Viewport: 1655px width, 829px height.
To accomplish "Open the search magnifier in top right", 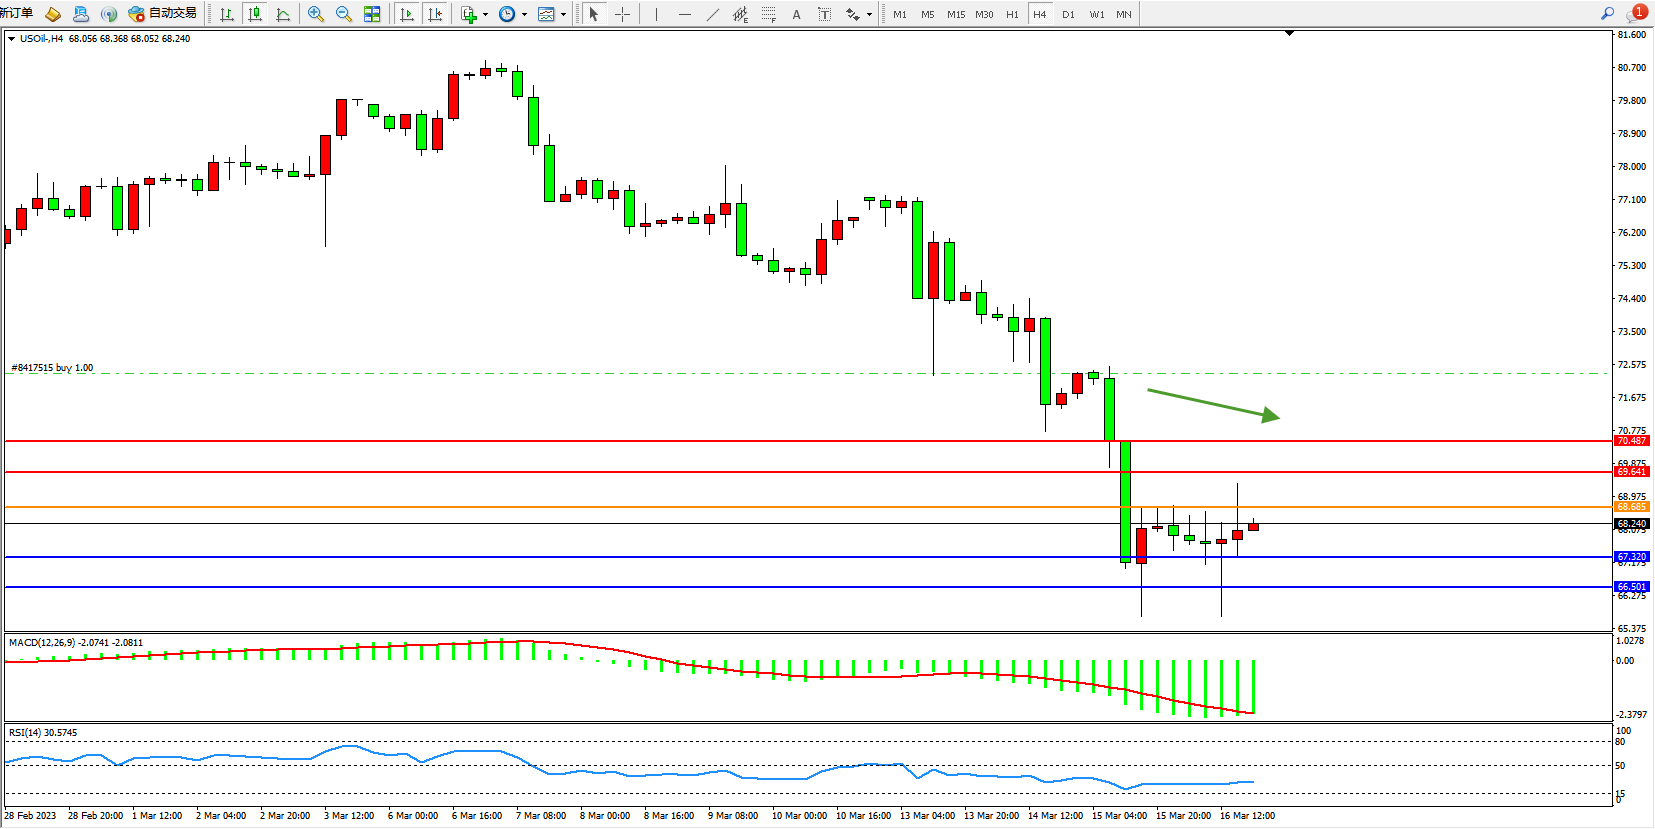I will point(1607,13).
